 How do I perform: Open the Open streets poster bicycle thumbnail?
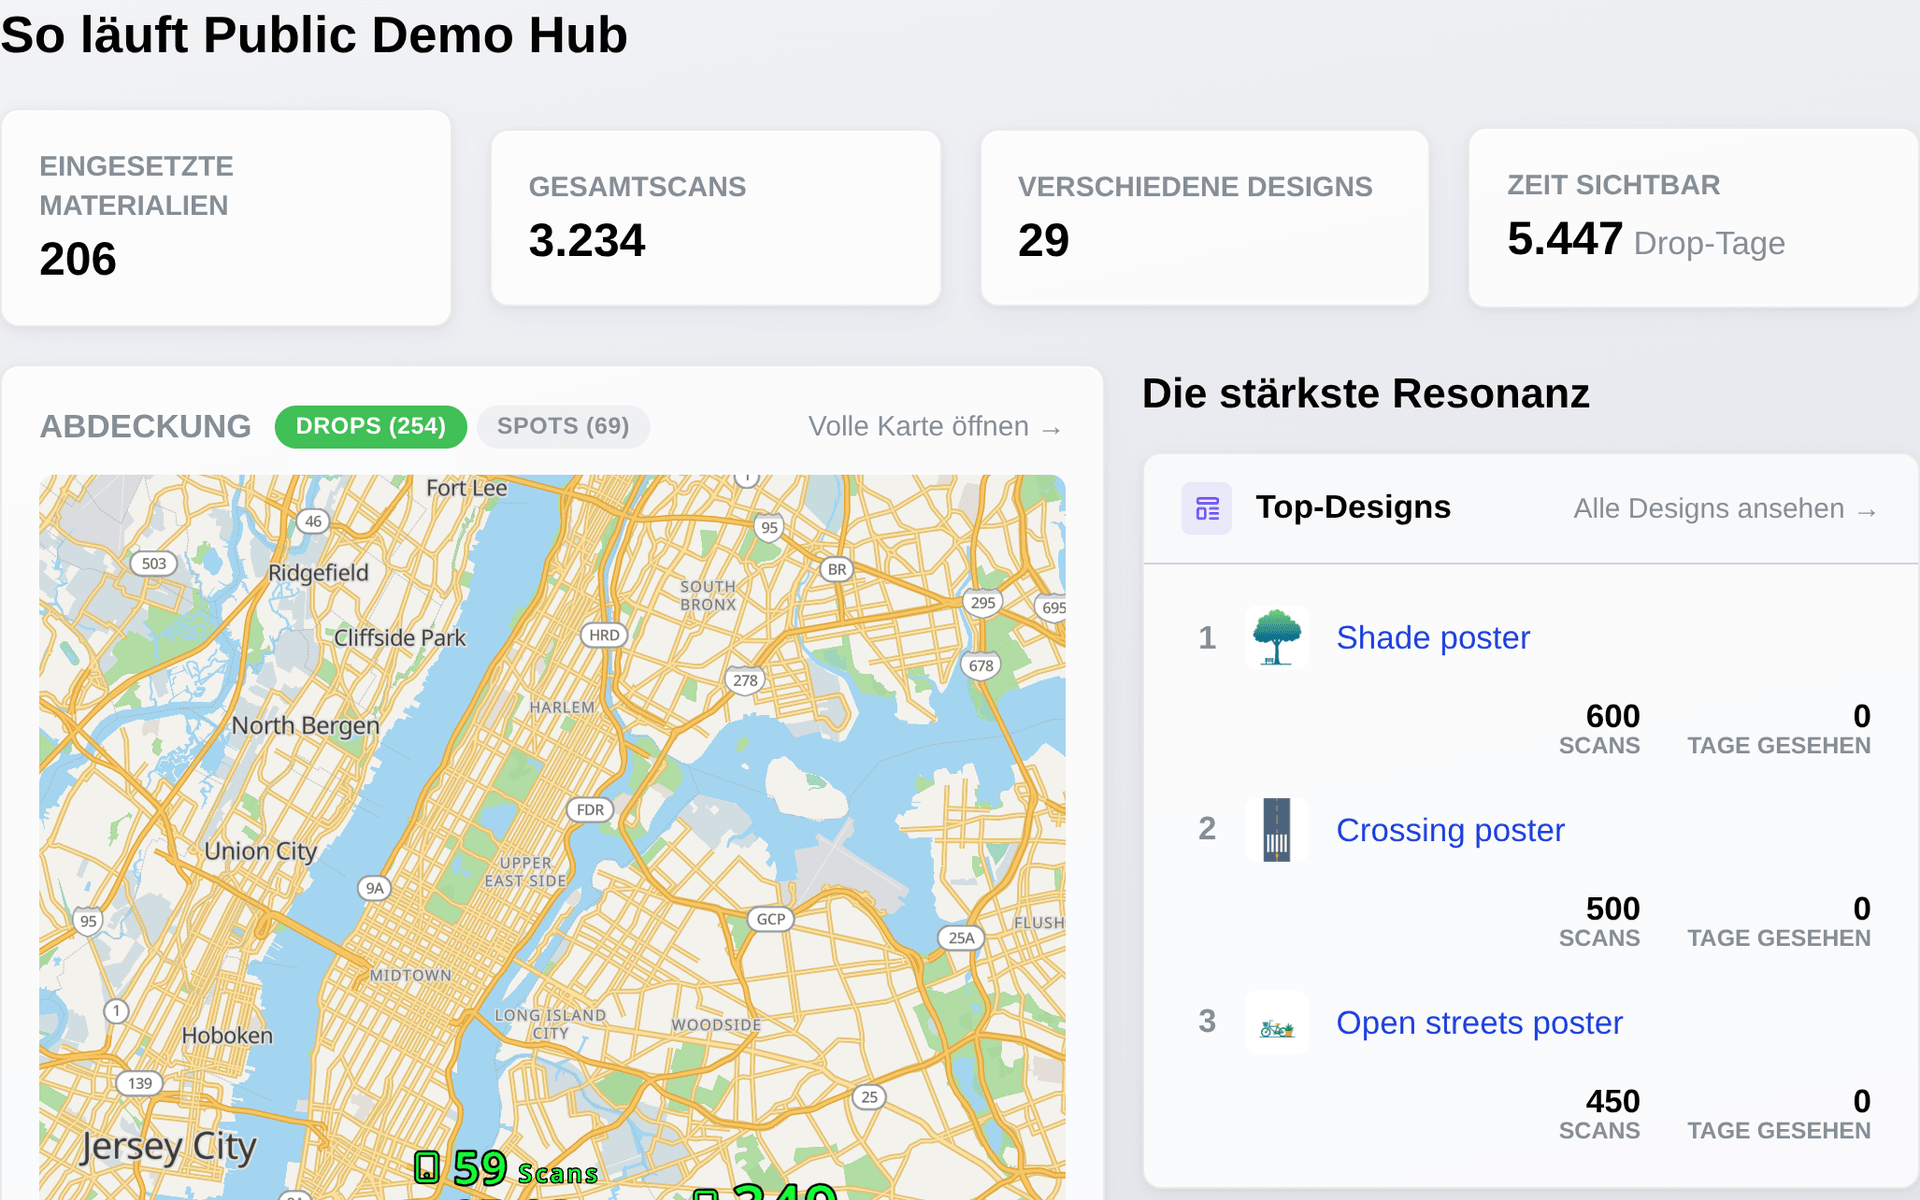click(1277, 1023)
